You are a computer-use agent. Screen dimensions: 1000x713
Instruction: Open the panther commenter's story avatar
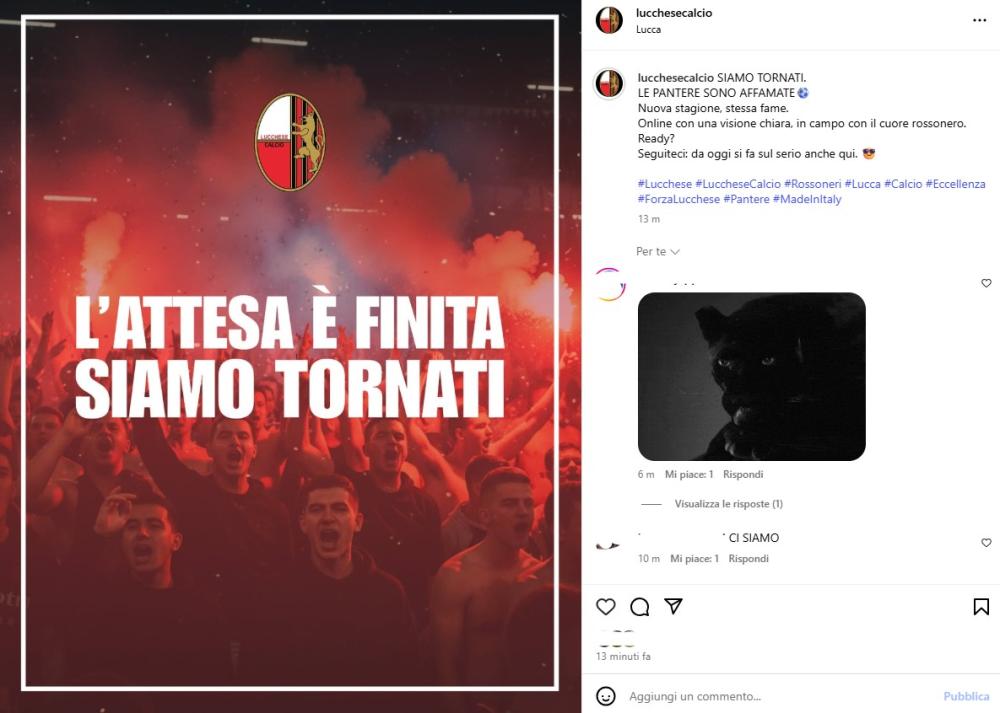click(610, 284)
